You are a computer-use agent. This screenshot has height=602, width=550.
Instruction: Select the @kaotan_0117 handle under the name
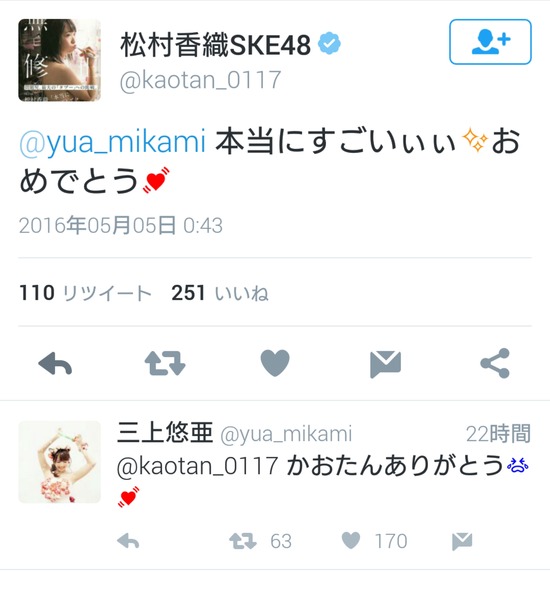(x=200, y=80)
